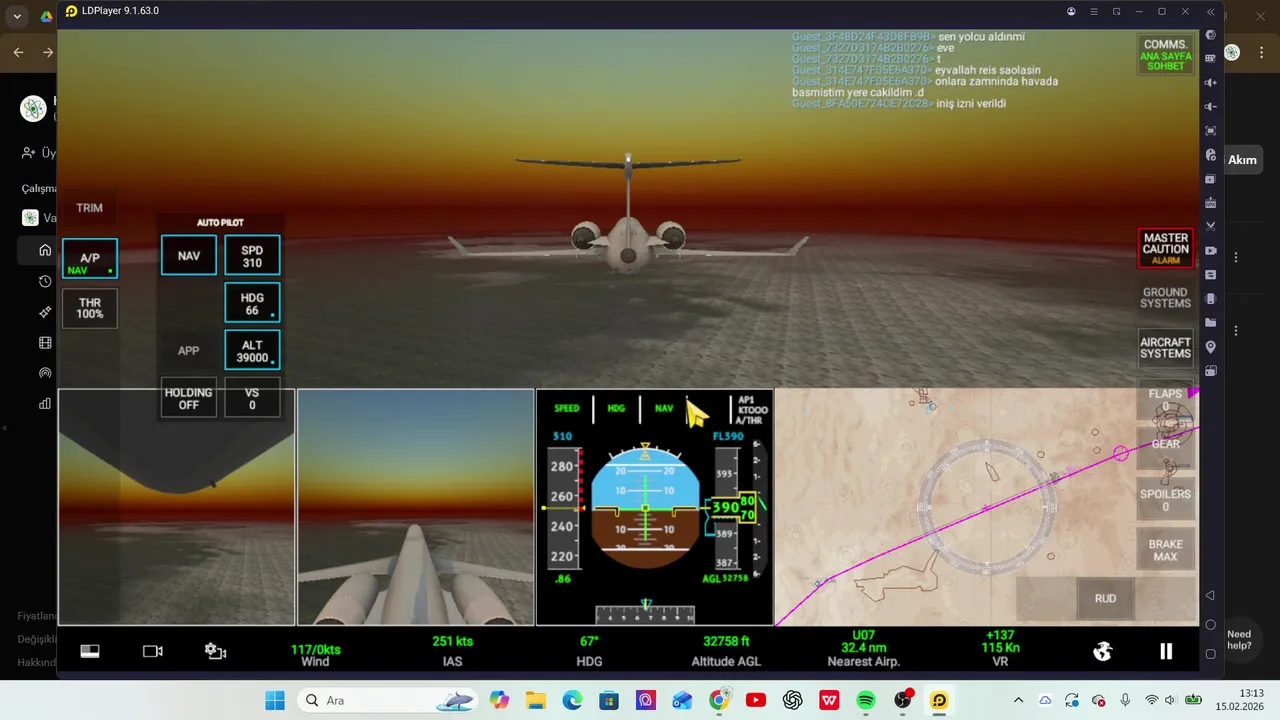Click the RUD rudder button
Viewport: 1280px width, 720px height.
(1105, 598)
